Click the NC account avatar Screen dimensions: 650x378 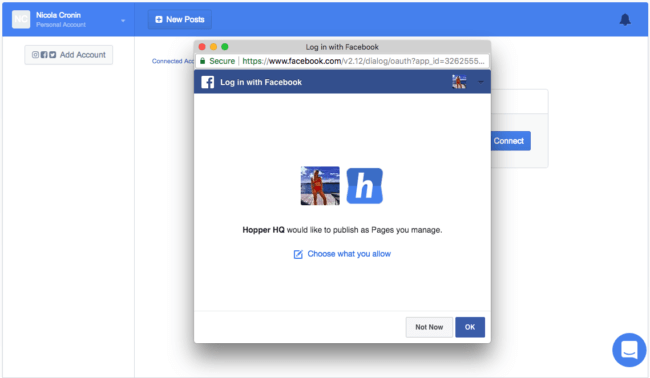click(21, 19)
